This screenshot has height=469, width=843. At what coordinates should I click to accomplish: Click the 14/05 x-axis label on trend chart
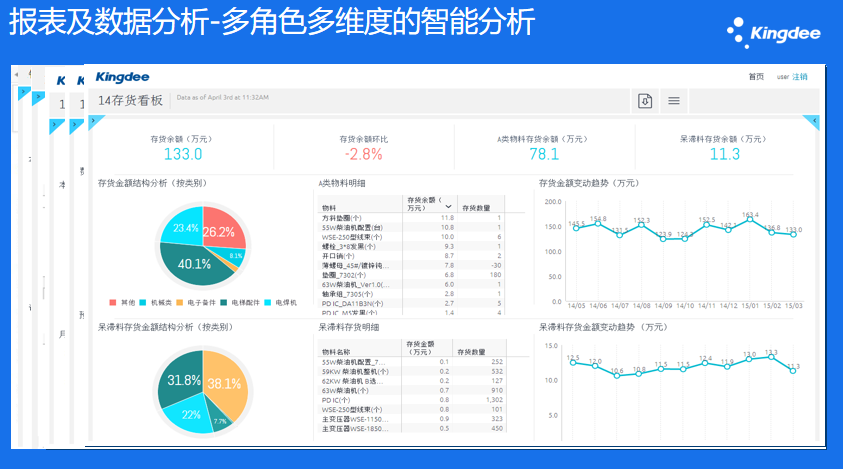[576, 305]
